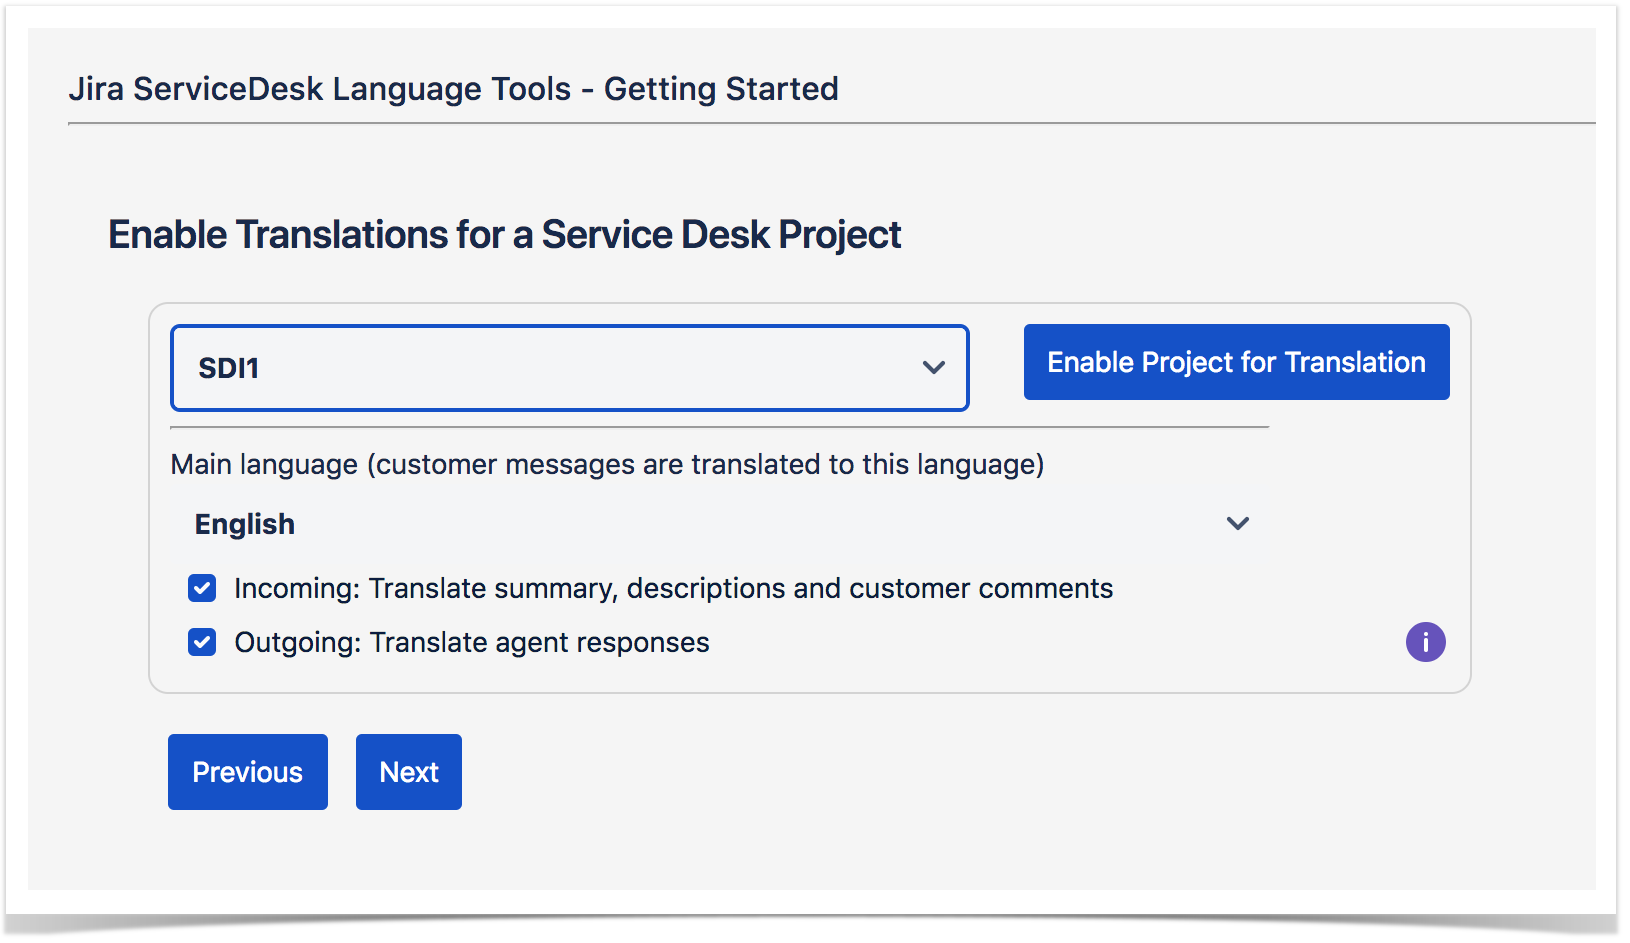The image size is (1630, 943).
Task: Click Enable Project for Translation button
Action: [1236, 362]
